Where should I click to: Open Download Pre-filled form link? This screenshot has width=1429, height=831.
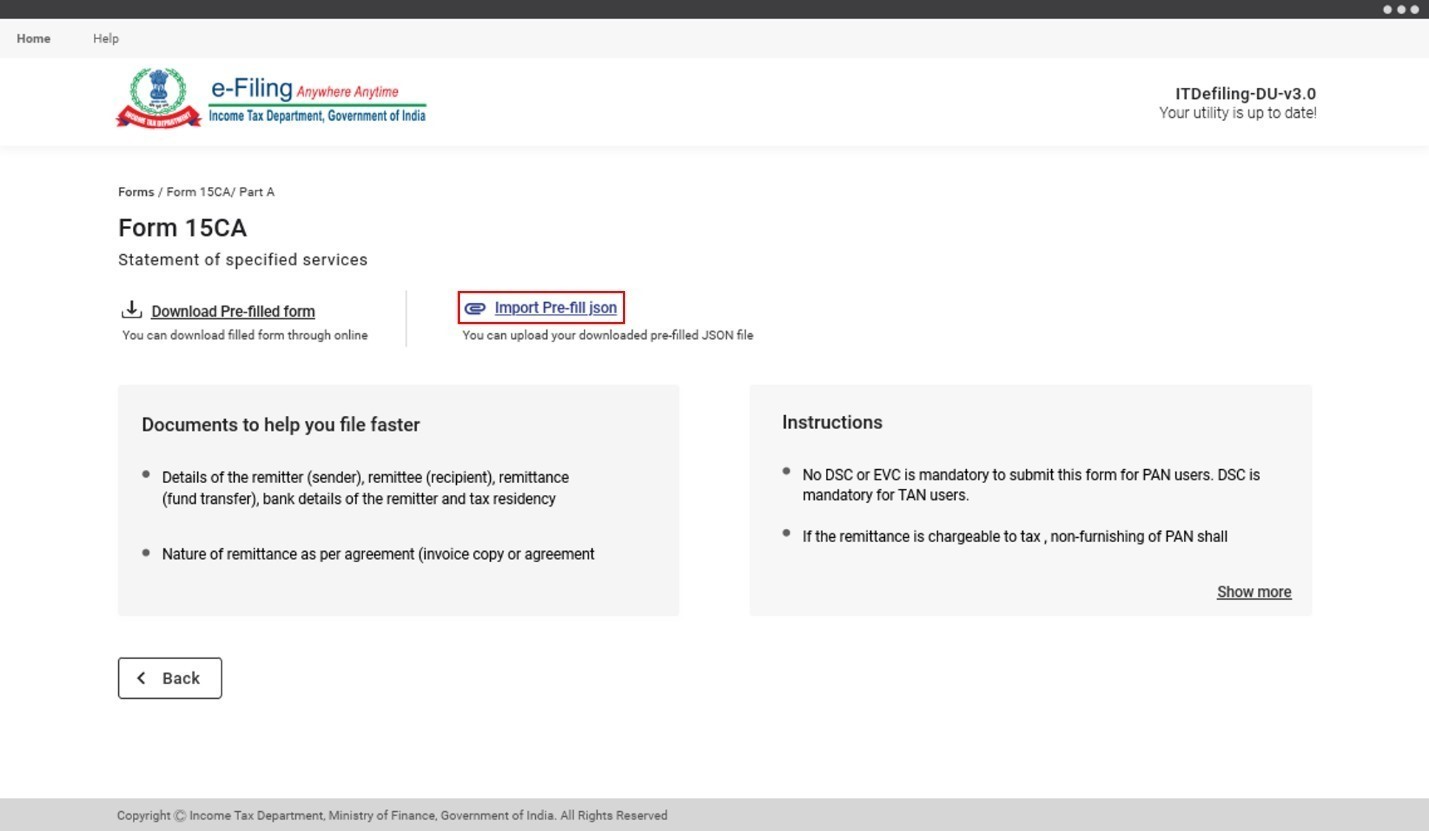(x=233, y=311)
